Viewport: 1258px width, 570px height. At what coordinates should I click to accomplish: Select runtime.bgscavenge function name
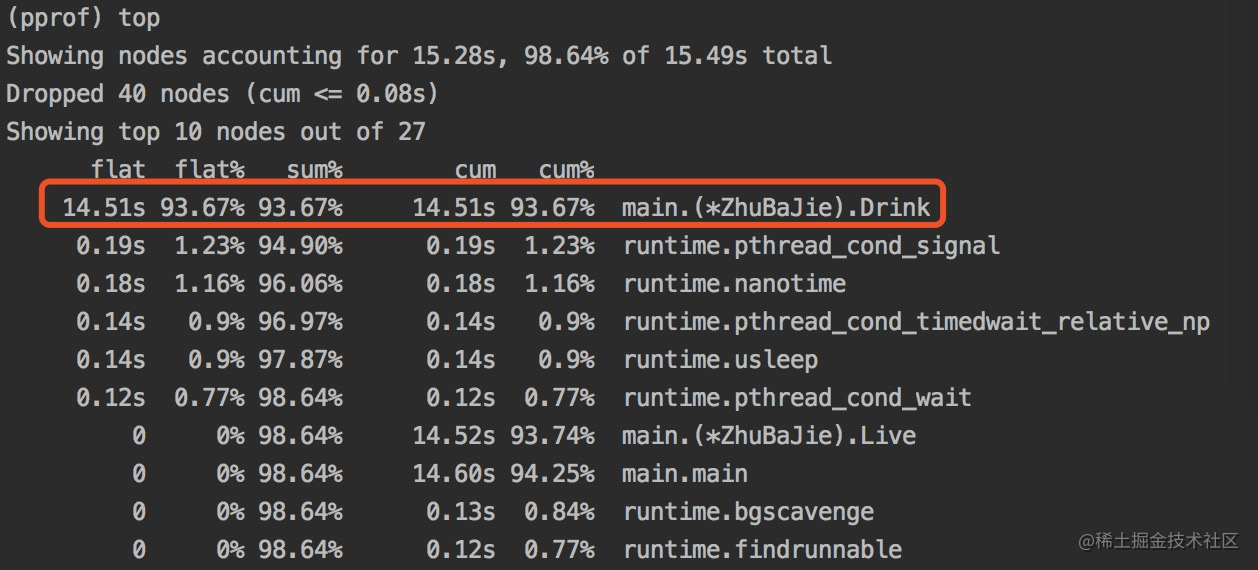click(748, 512)
